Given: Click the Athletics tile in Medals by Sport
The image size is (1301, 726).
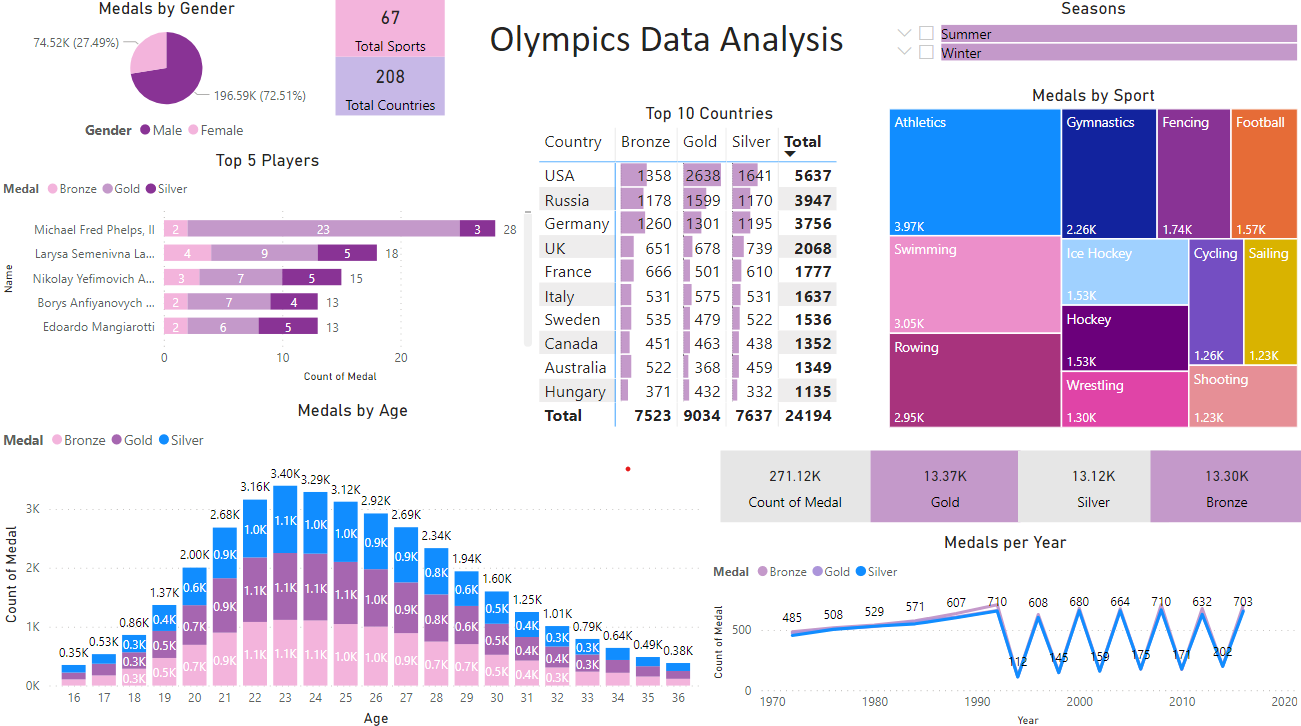Looking at the screenshot, I should pyautogui.click(x=975, y=170).
